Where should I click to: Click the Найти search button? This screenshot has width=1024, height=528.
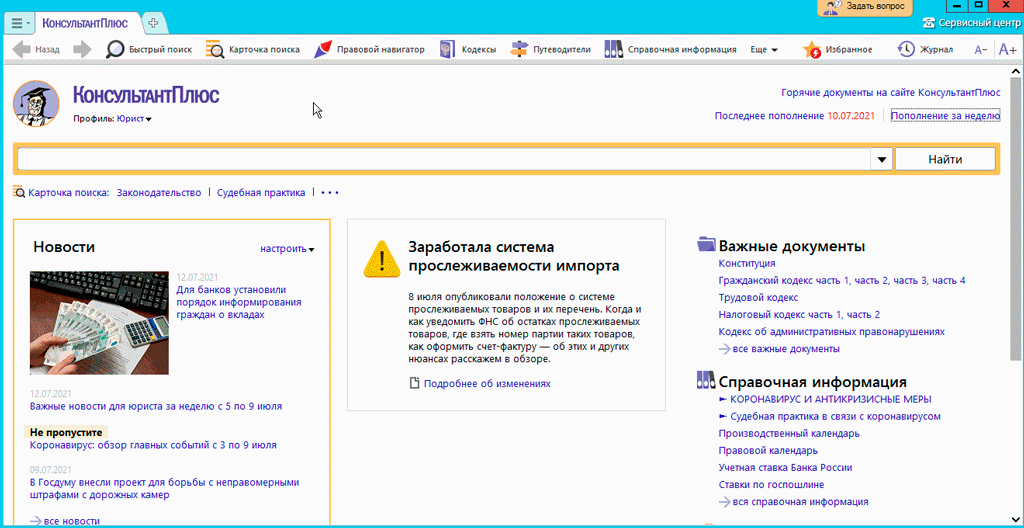point(945,159)
